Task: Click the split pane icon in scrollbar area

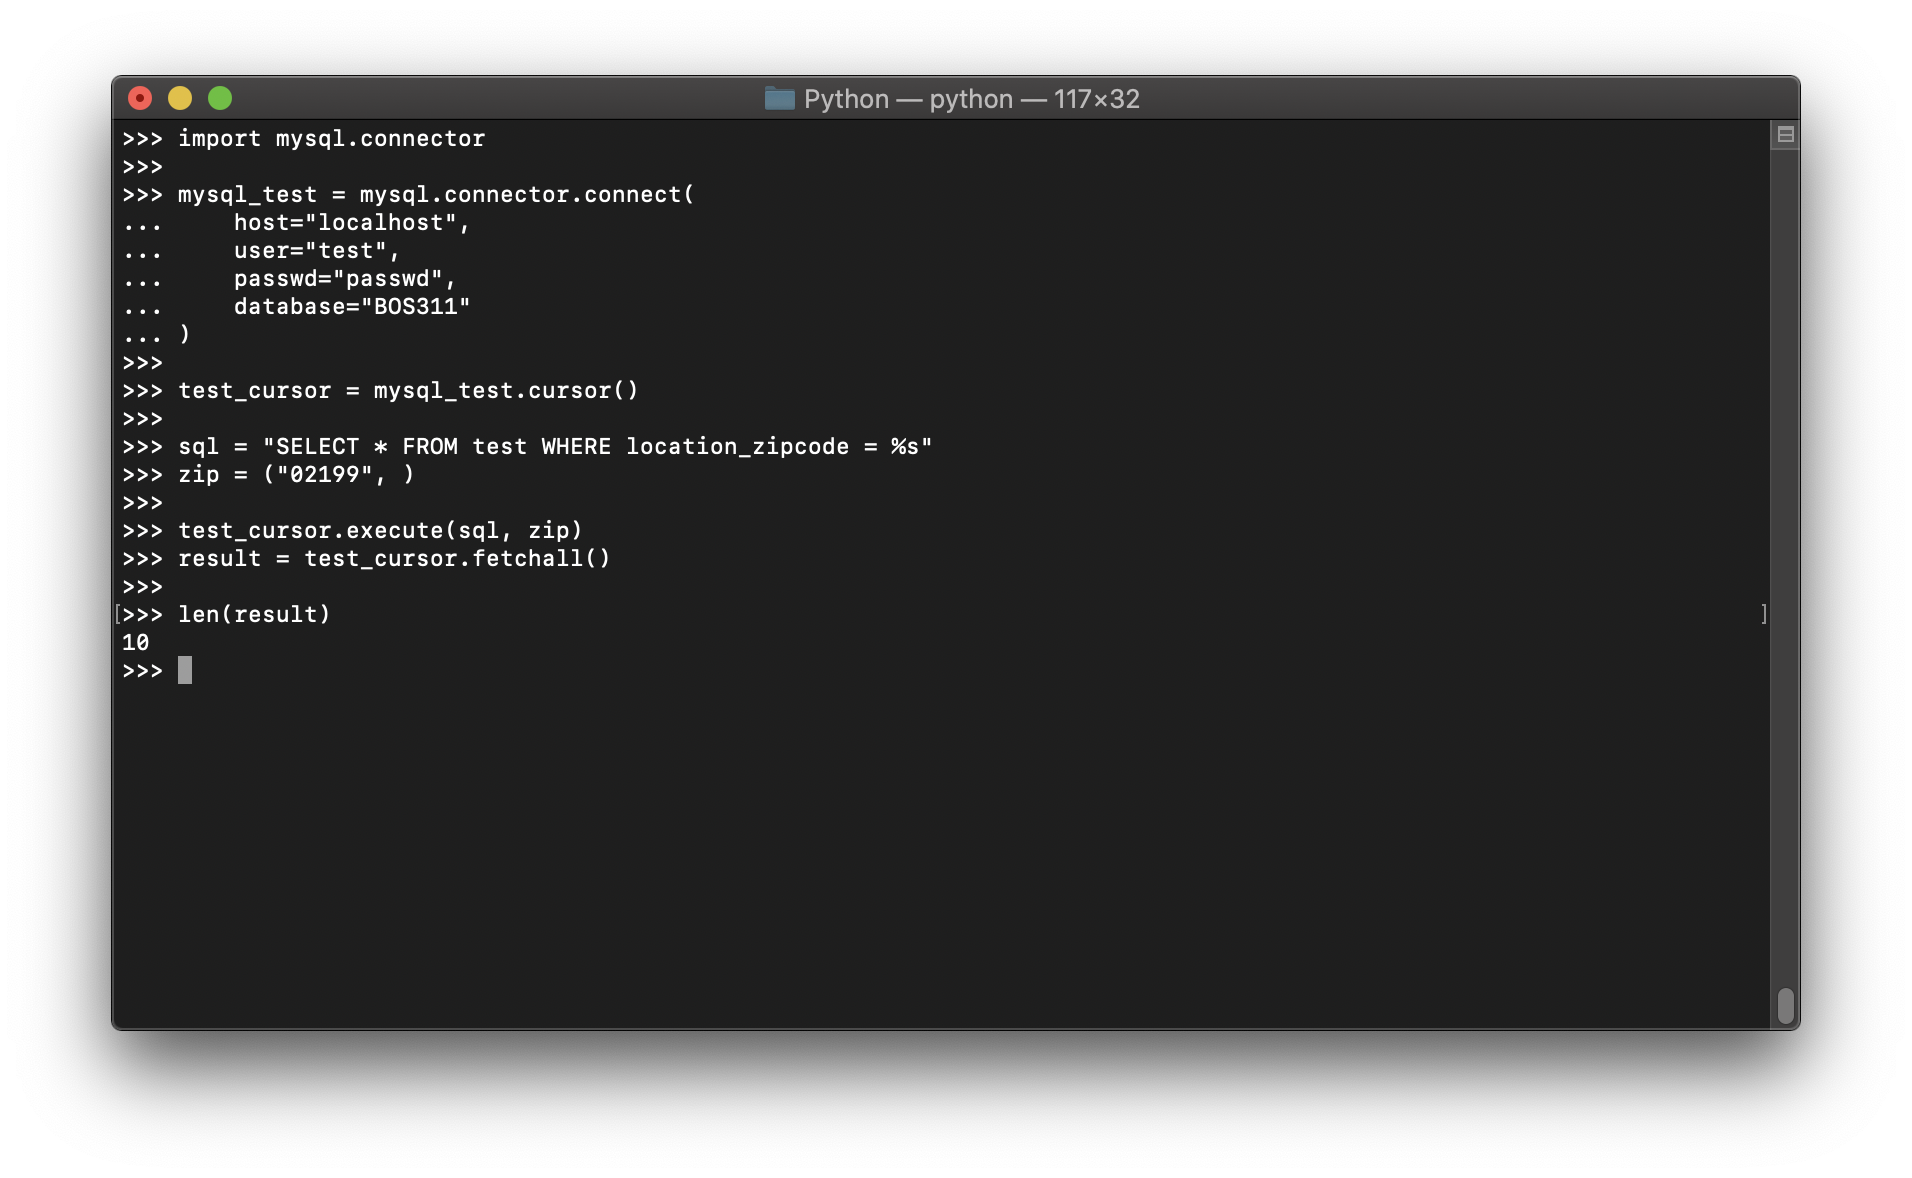Action: coord(1786,134)
